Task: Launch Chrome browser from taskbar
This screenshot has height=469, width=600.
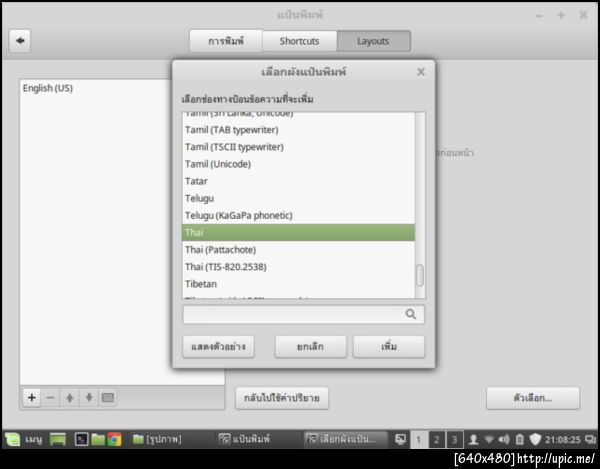Action: (x=114, y=439)
